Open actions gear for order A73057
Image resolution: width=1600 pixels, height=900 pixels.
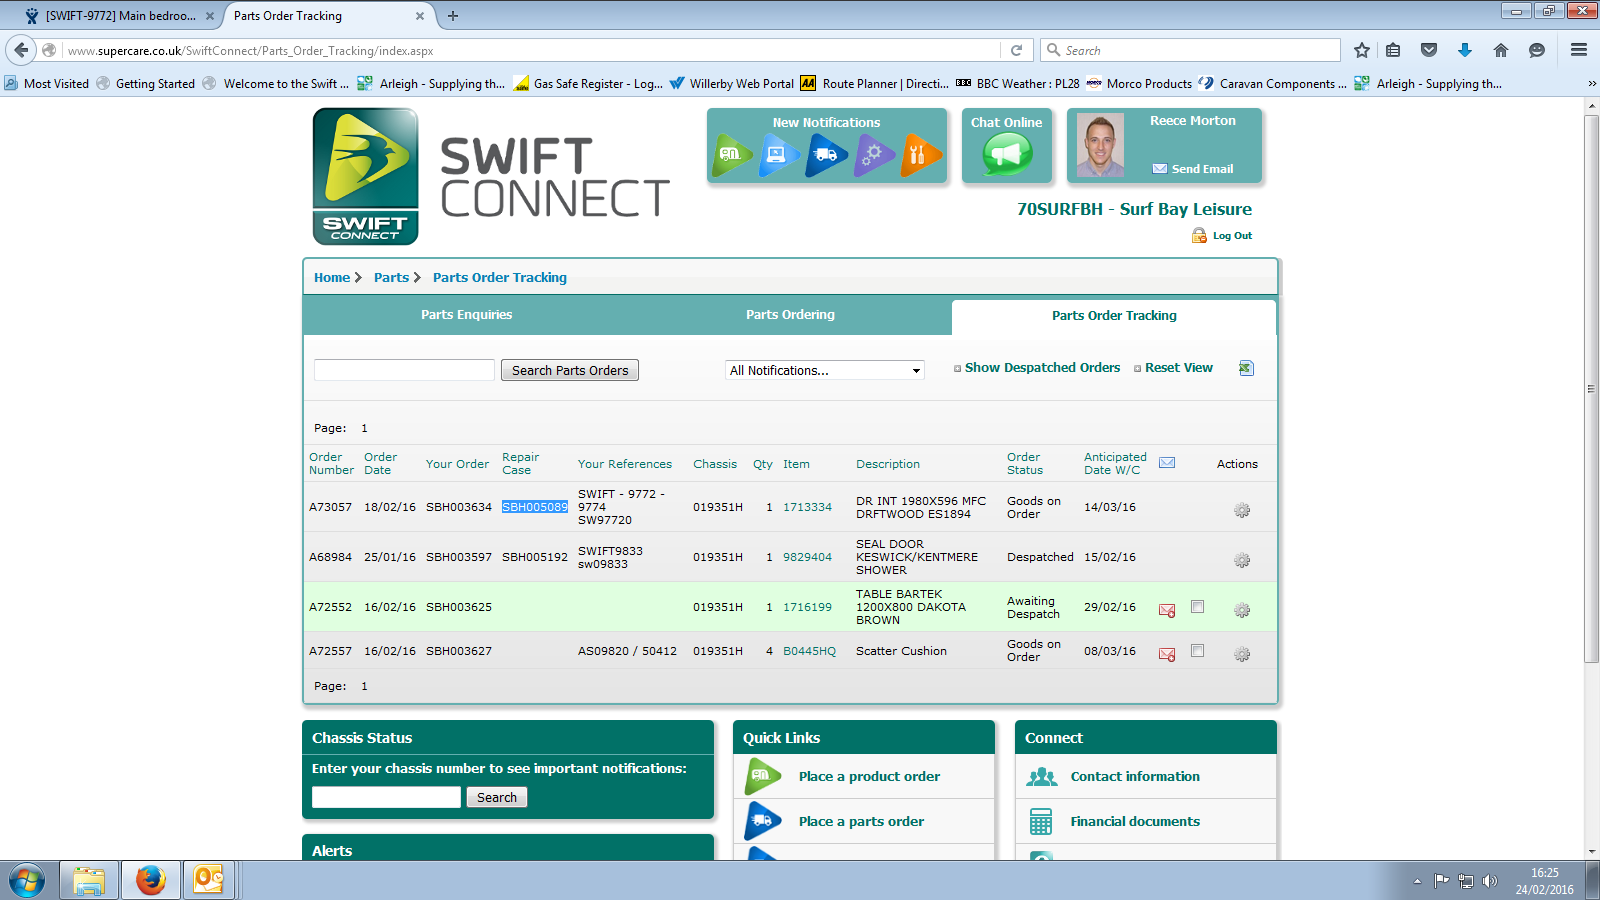pos(1242,510)
